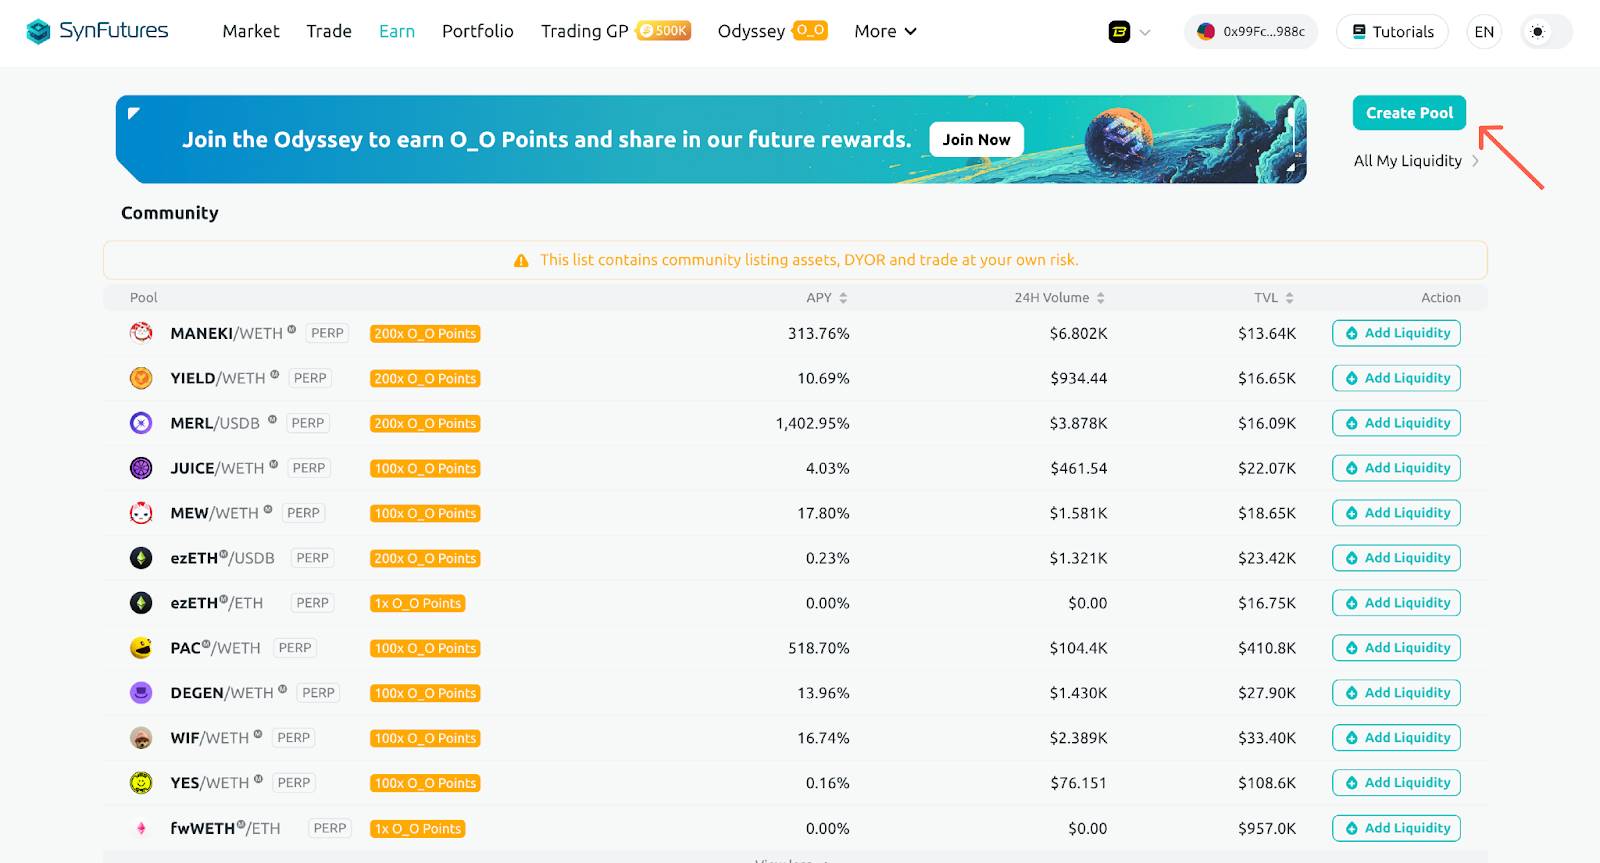Click the SynFutures logo icon
Screen dimensions: 1600x863
pos(38,32)
